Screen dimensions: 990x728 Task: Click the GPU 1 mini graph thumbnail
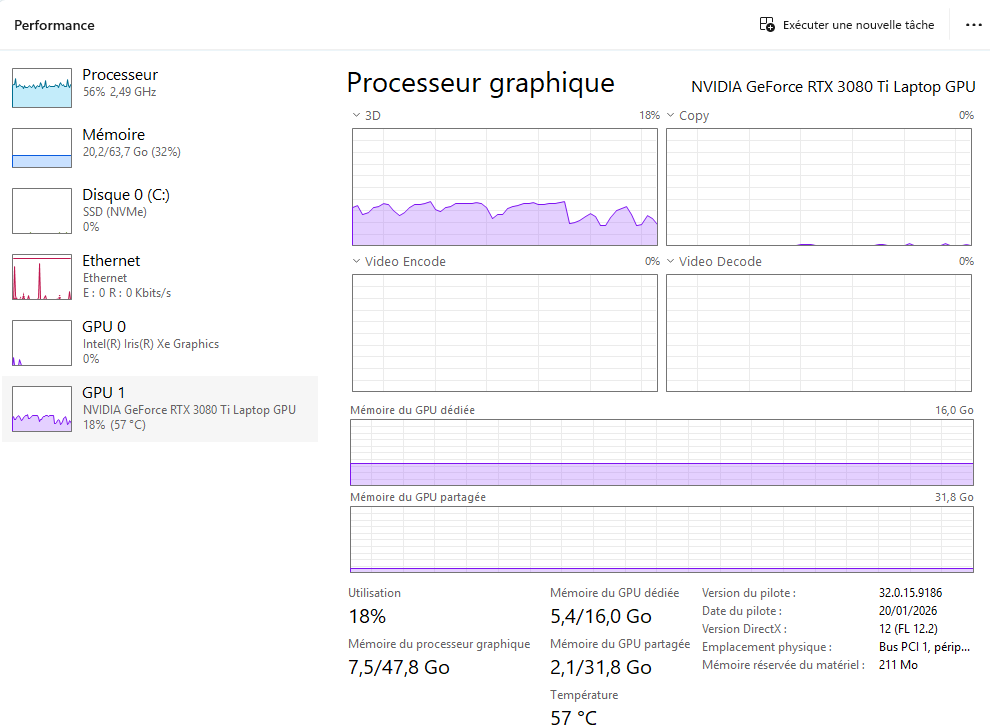(42, 409)
